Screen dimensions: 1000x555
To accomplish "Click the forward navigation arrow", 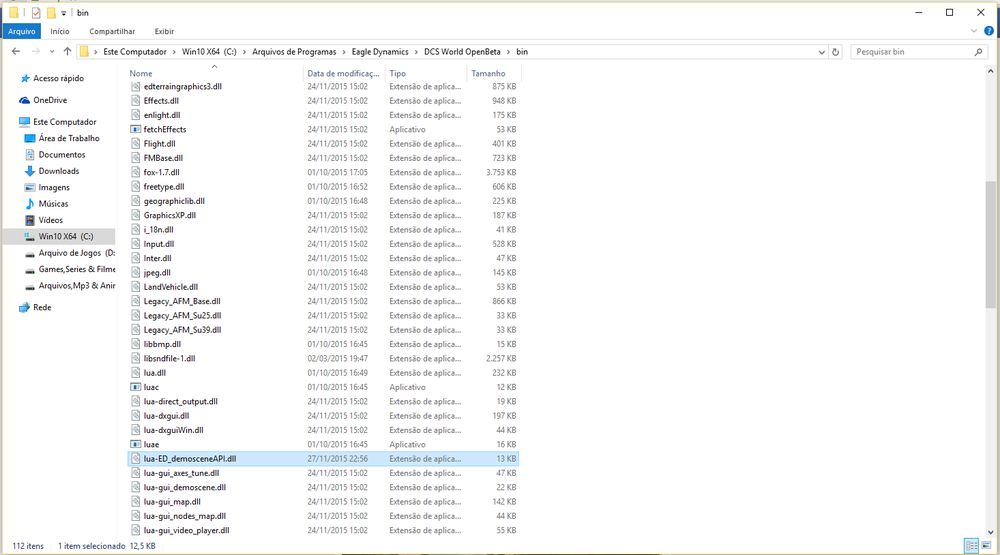I will [x=36, y=52].
